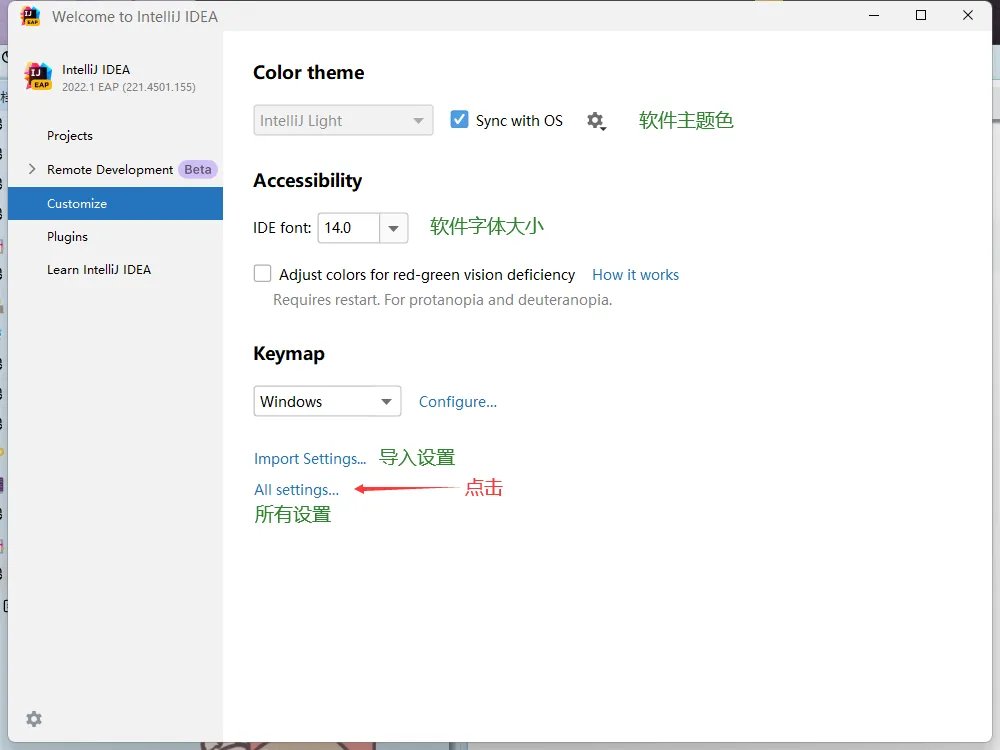Expand the Remote Development section
Image resolution: width=1000 pixels, height=750 pixels.
[32, 169]
